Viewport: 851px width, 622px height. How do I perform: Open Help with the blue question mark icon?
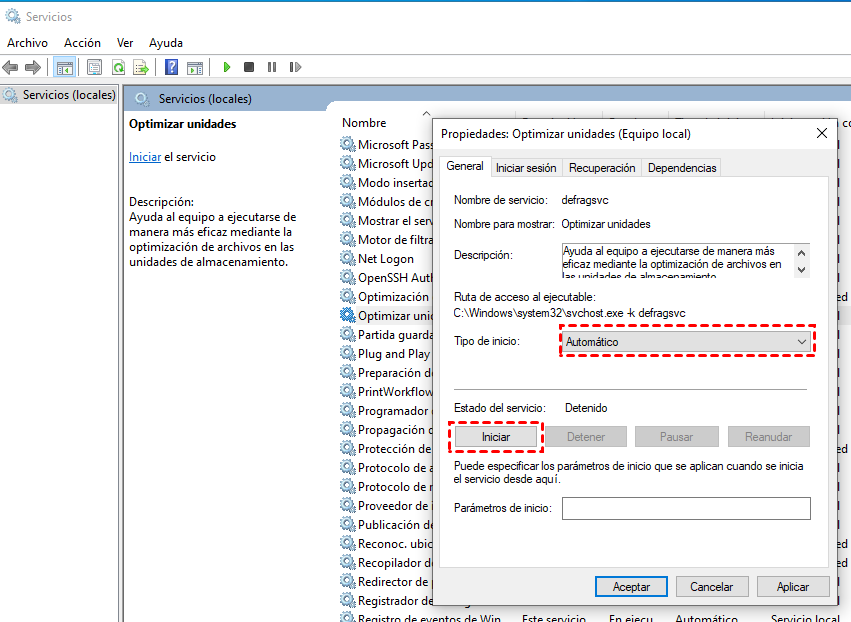170,67
